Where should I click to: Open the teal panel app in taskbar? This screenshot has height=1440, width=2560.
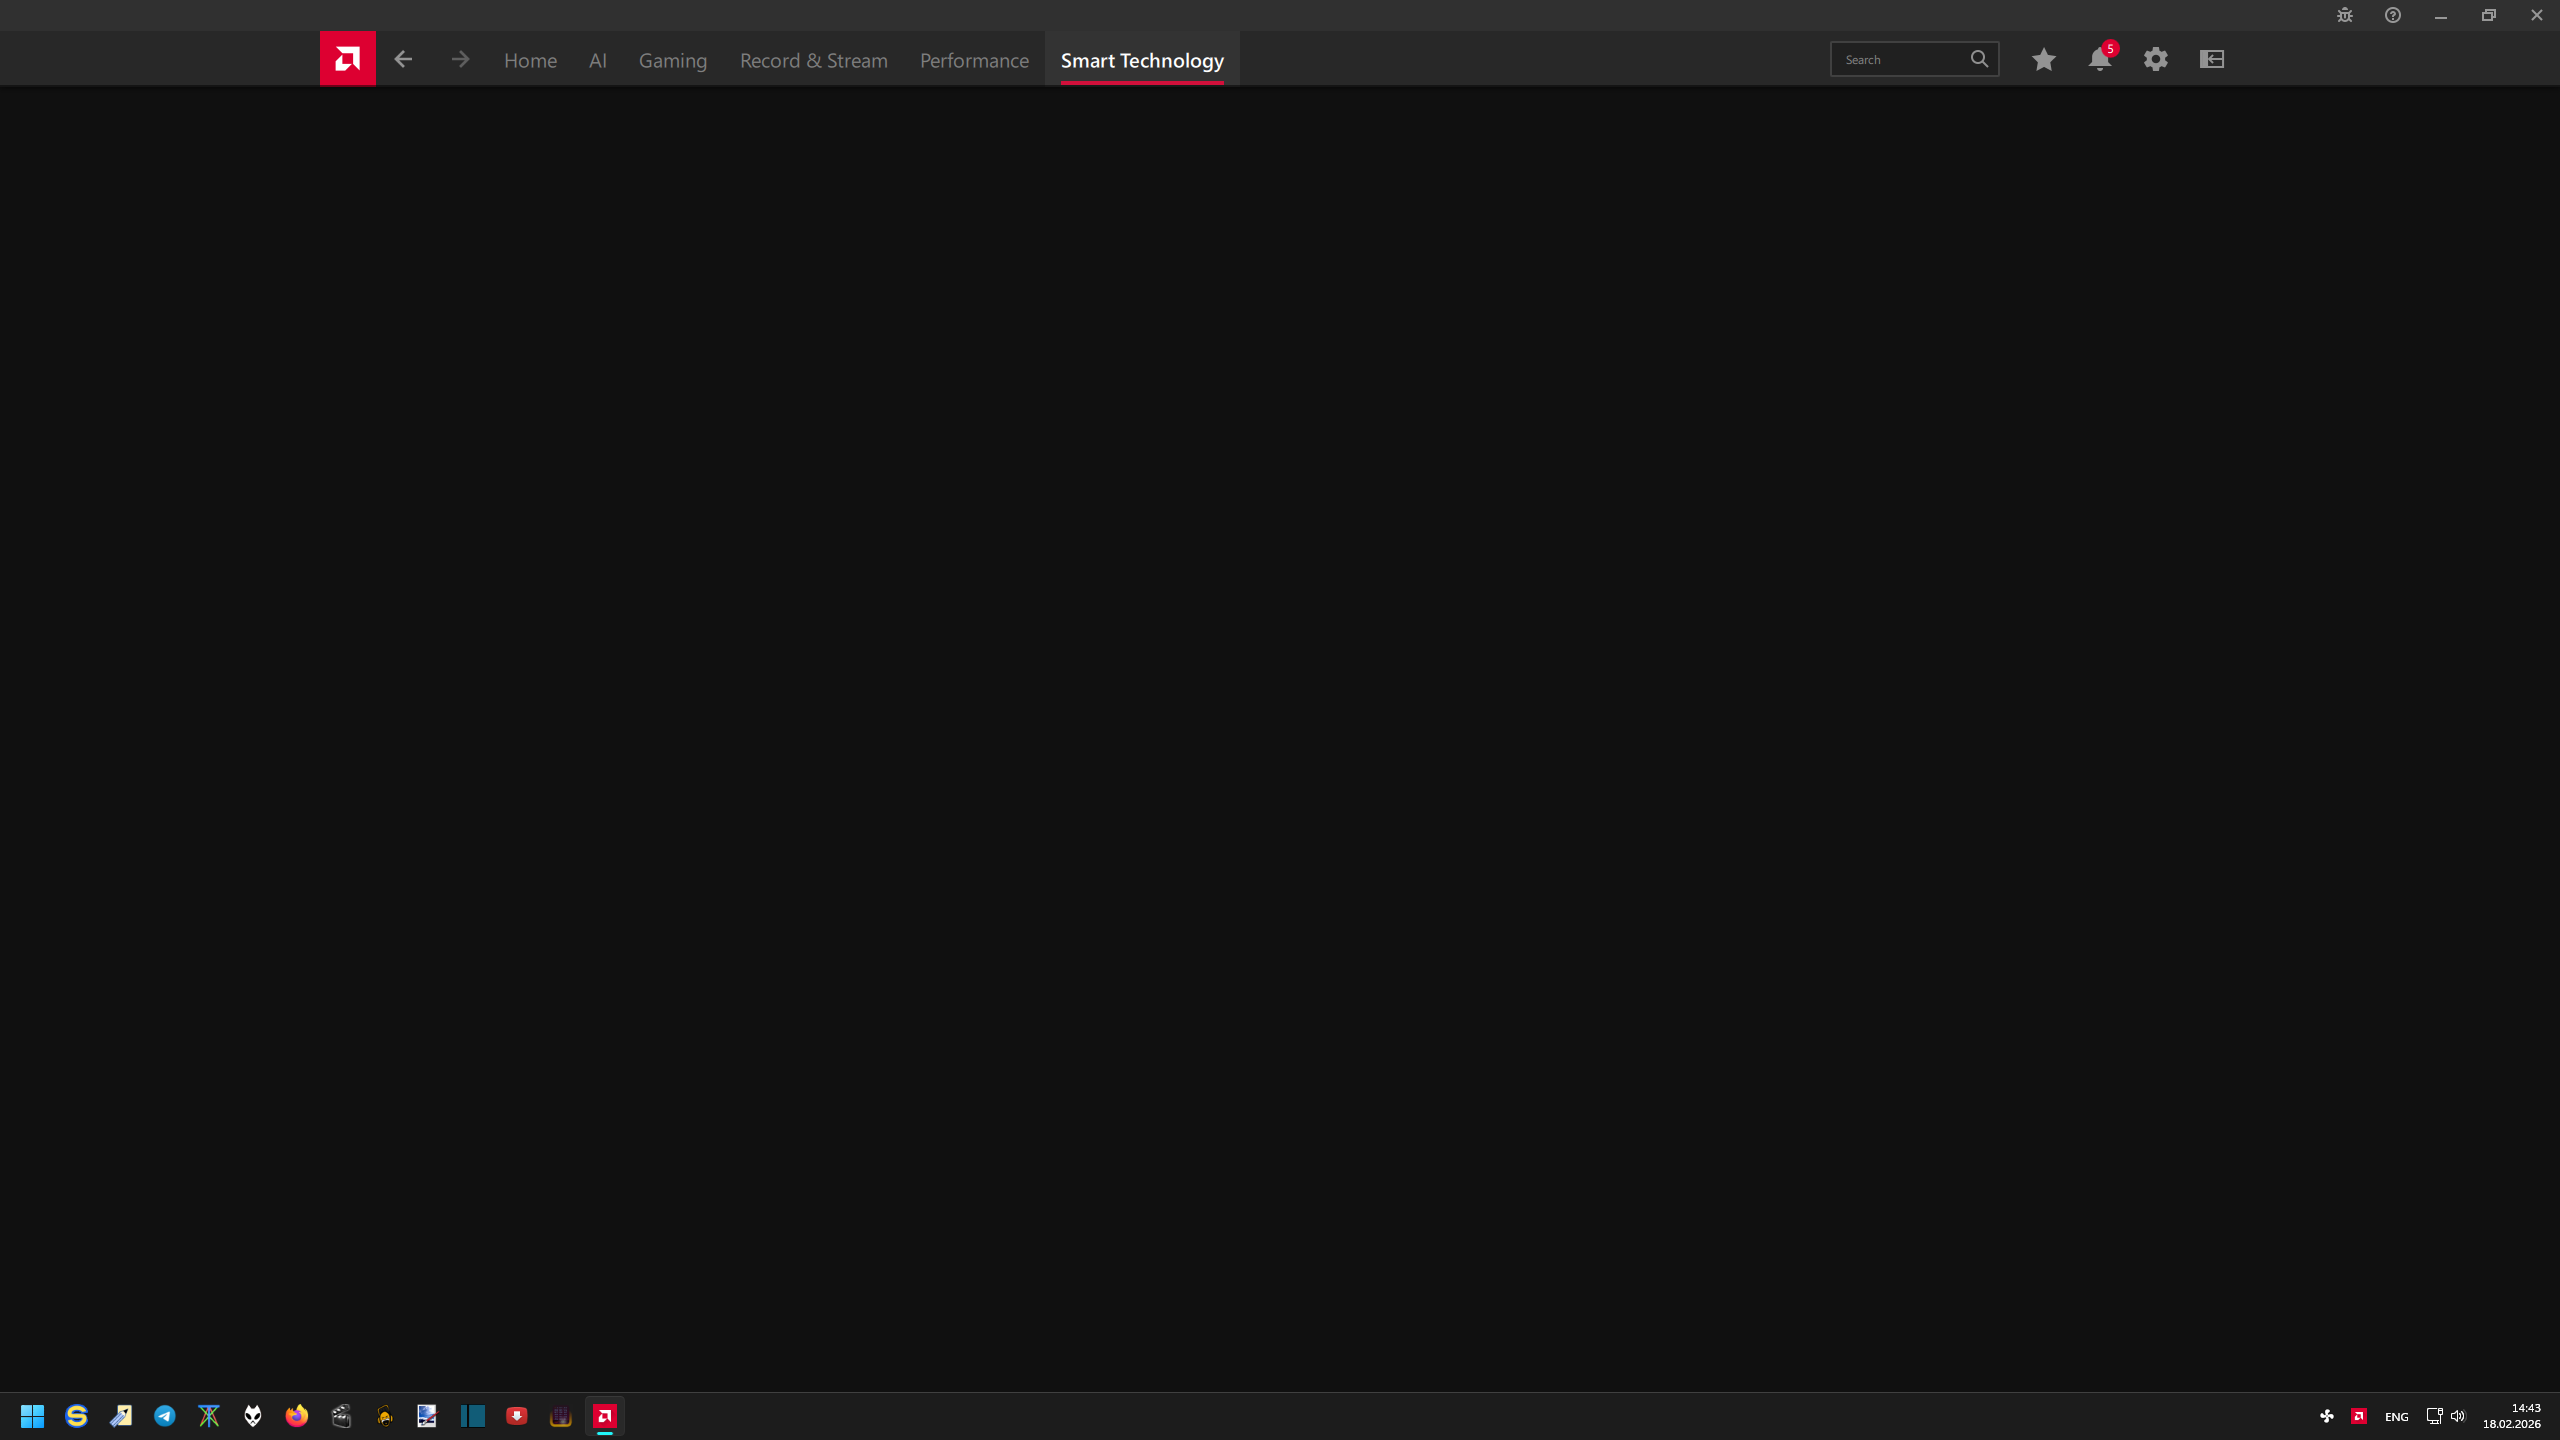click(x=472, y=1416)
